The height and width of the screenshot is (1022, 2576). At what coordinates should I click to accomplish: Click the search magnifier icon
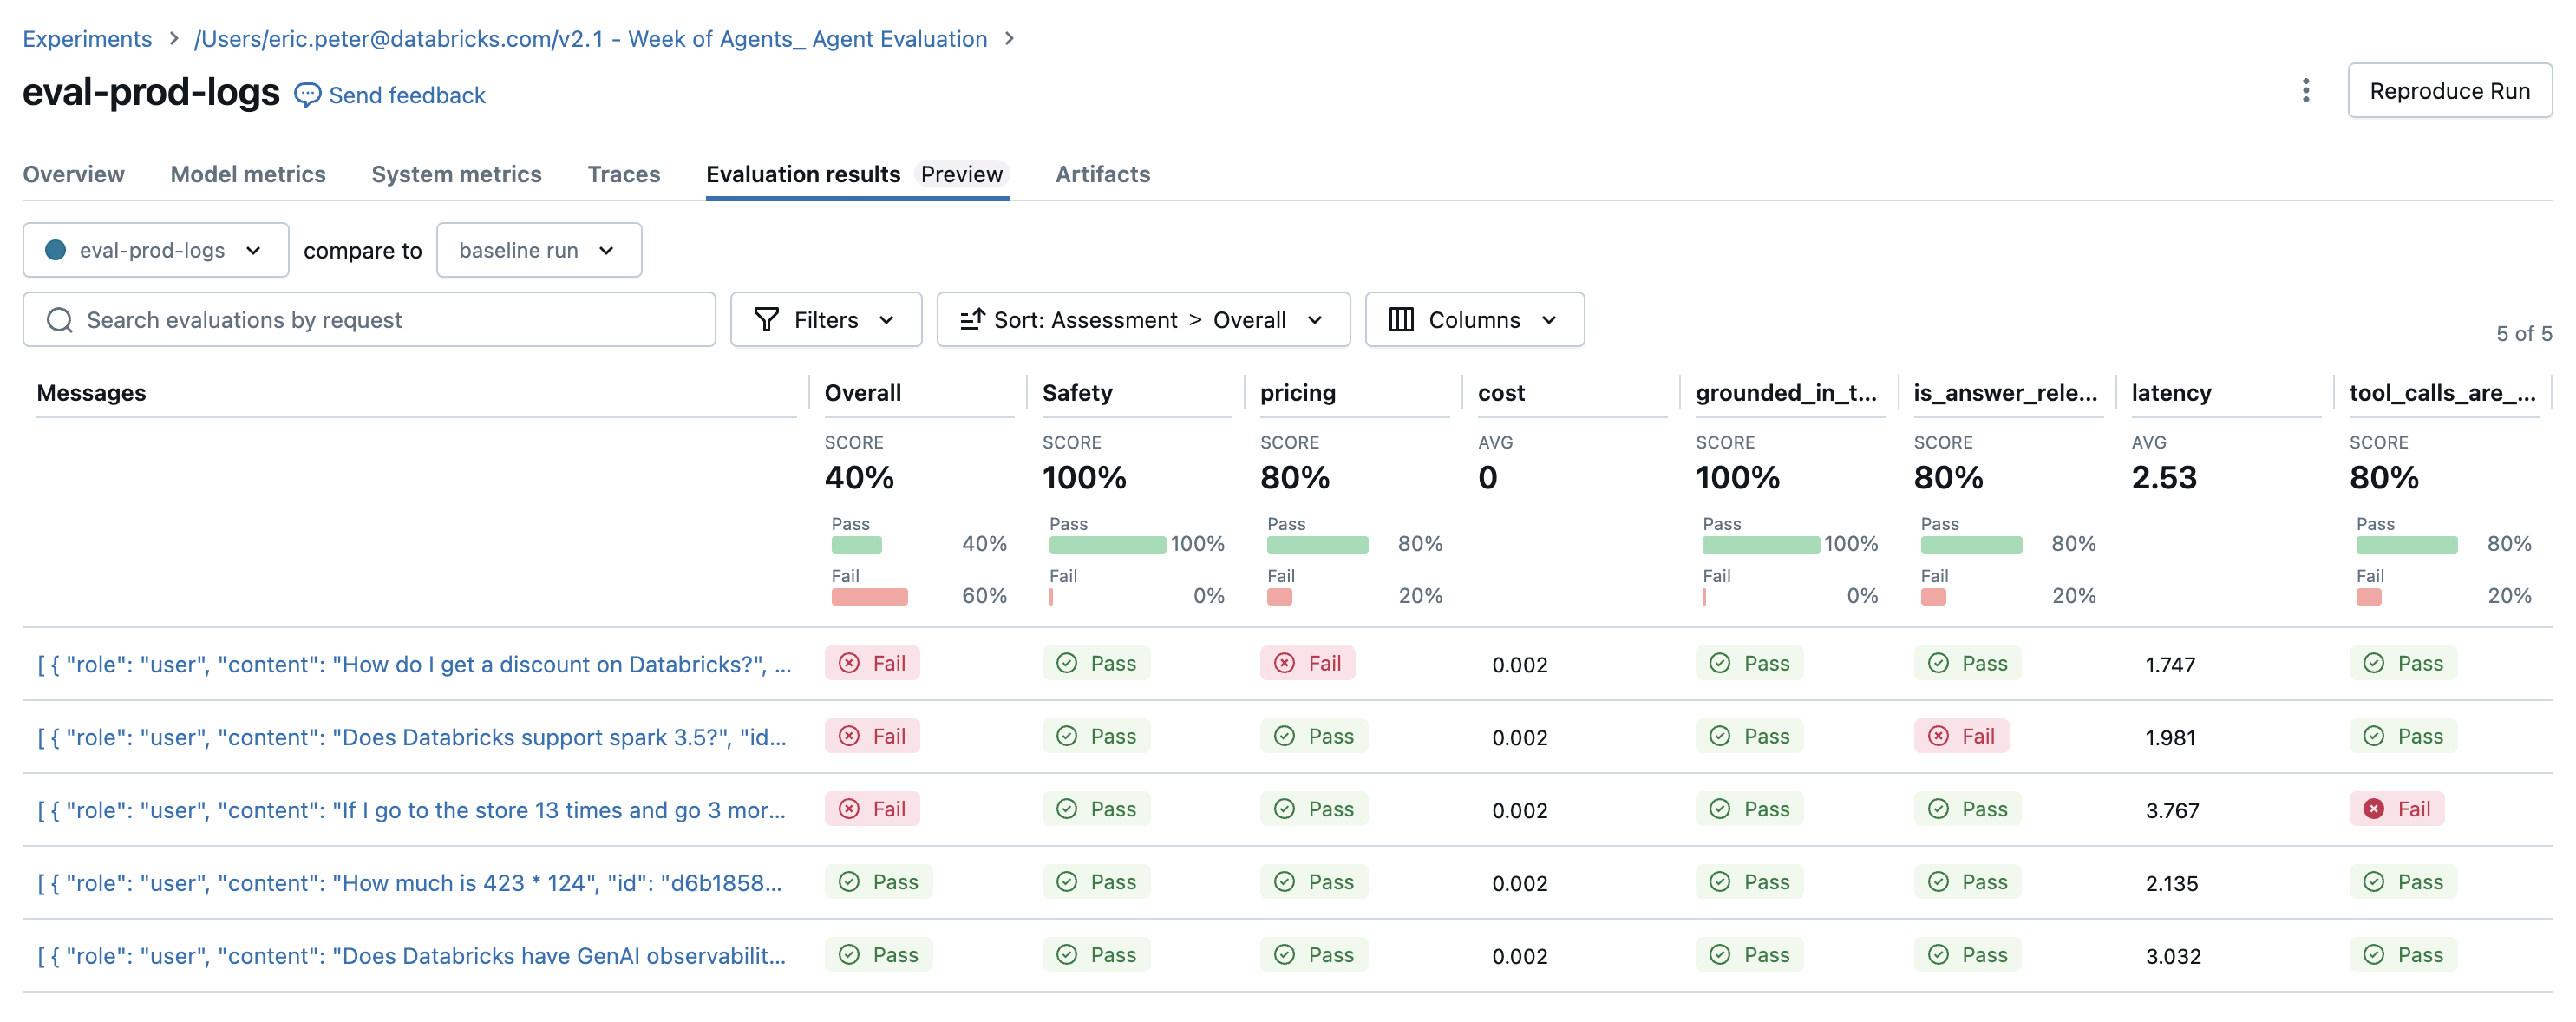point(60,320)
